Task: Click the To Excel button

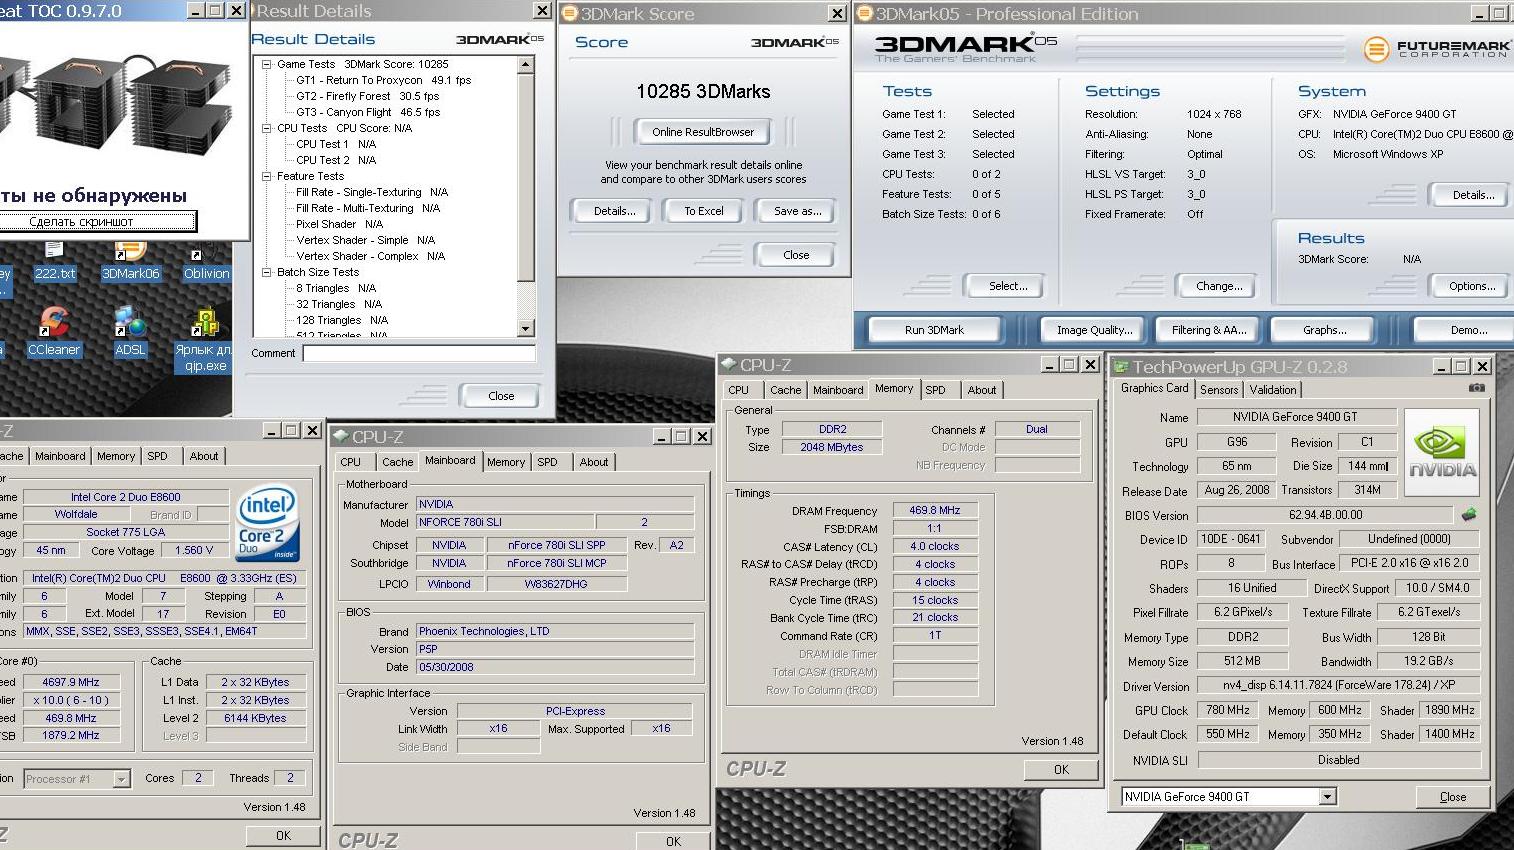Action: pyautogui.click(x=704, y=211)
